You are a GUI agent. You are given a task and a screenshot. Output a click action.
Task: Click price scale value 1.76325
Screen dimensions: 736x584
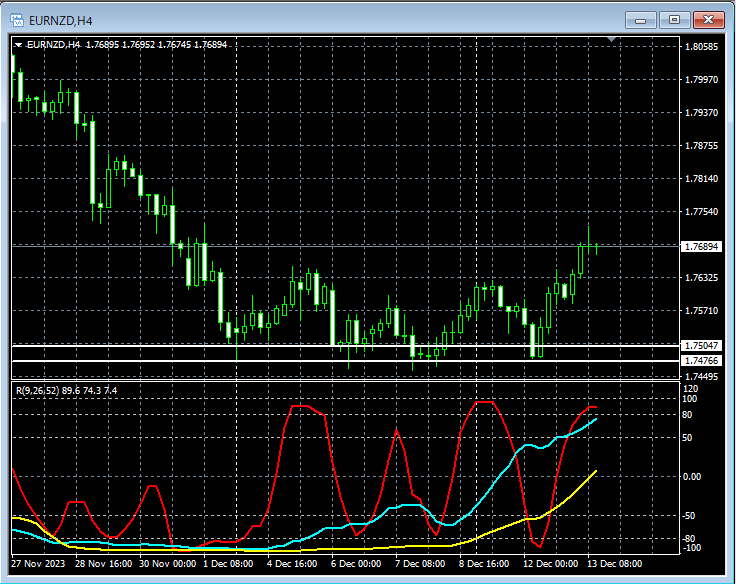coord(701,278)
